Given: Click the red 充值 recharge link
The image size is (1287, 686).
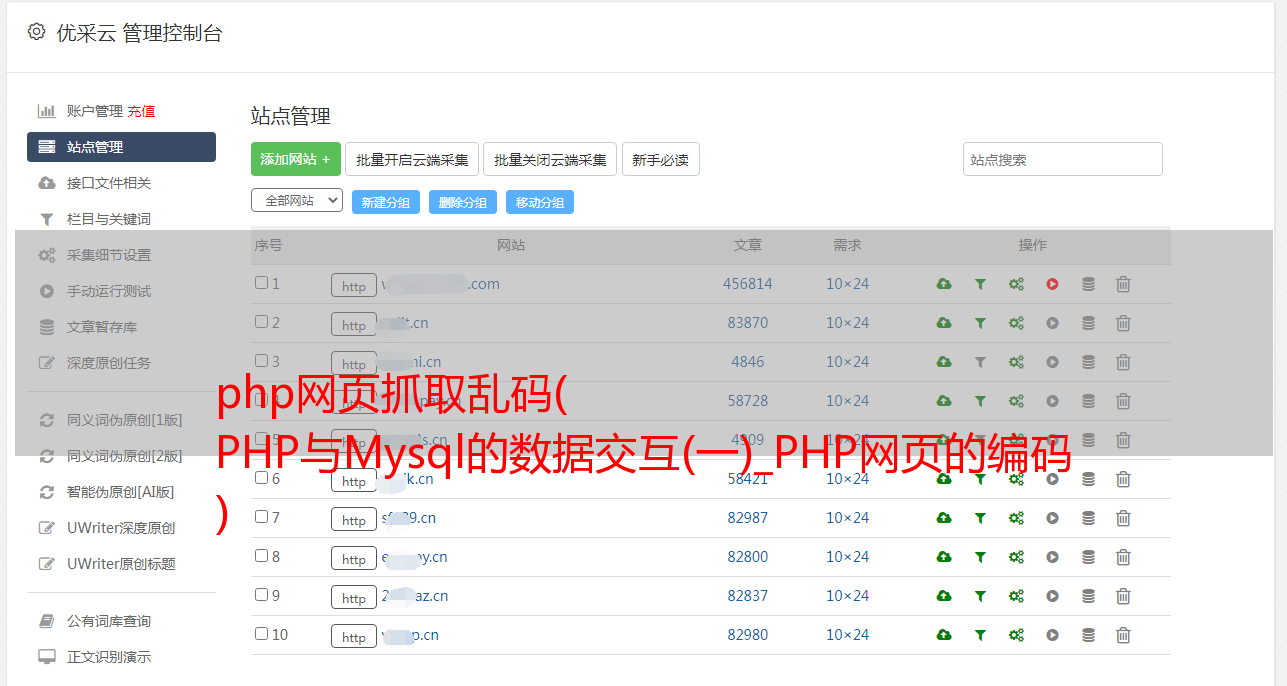Looking at the screenshot, I should [141, 111].
